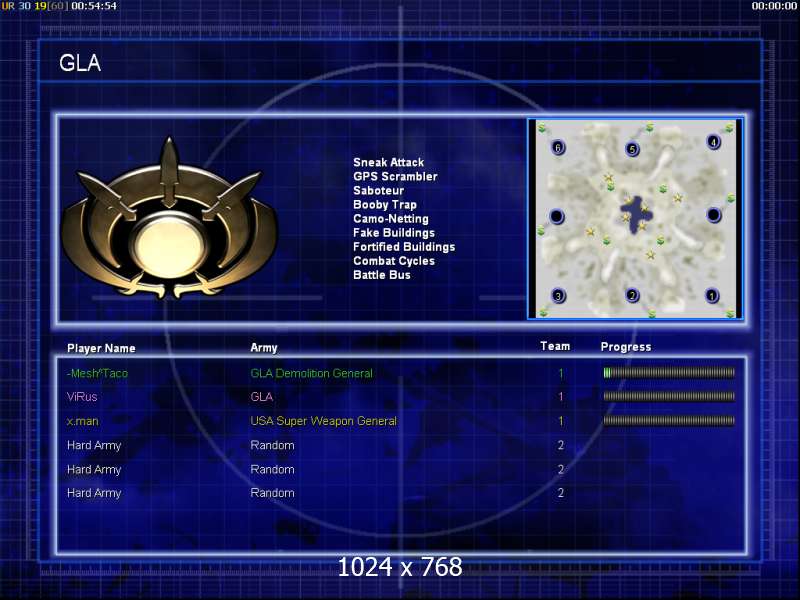The height and width of the screenshot is (600, 800).
Task: Click the large "GLA" title heading
Action: (x=80, y=63)
